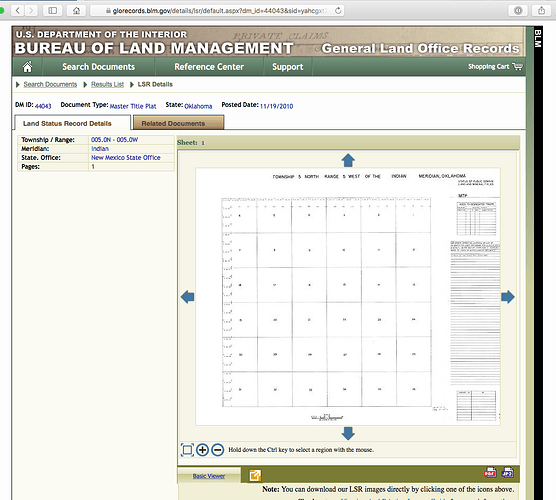Image resolution: width=556 pixels, height=500 pixels.
Task: Go back in browser history
Action: click(x=17, y=11)
